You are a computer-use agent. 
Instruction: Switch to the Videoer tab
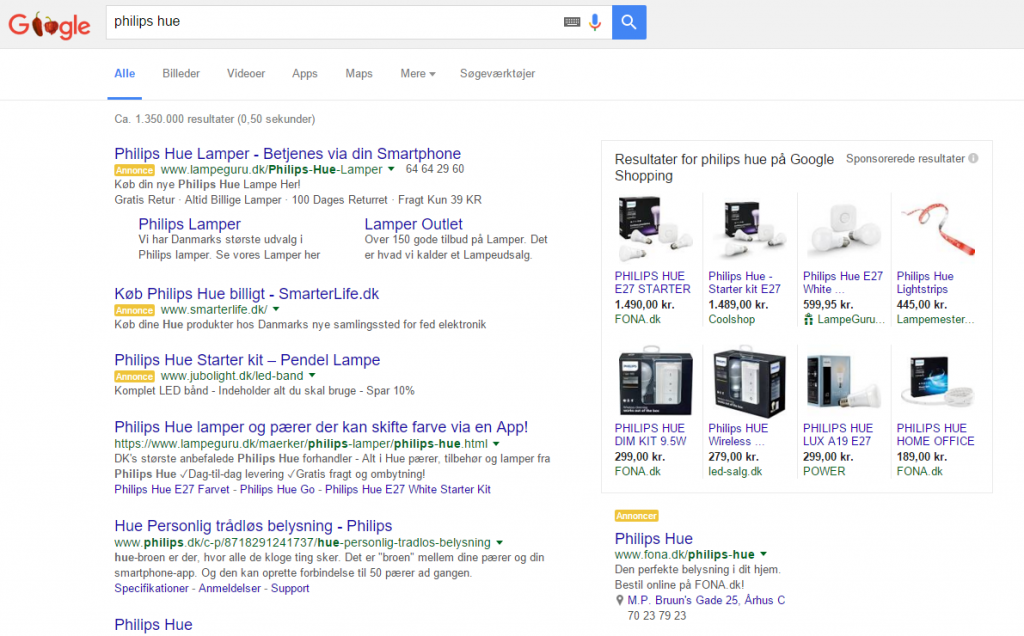click(246, 74)
